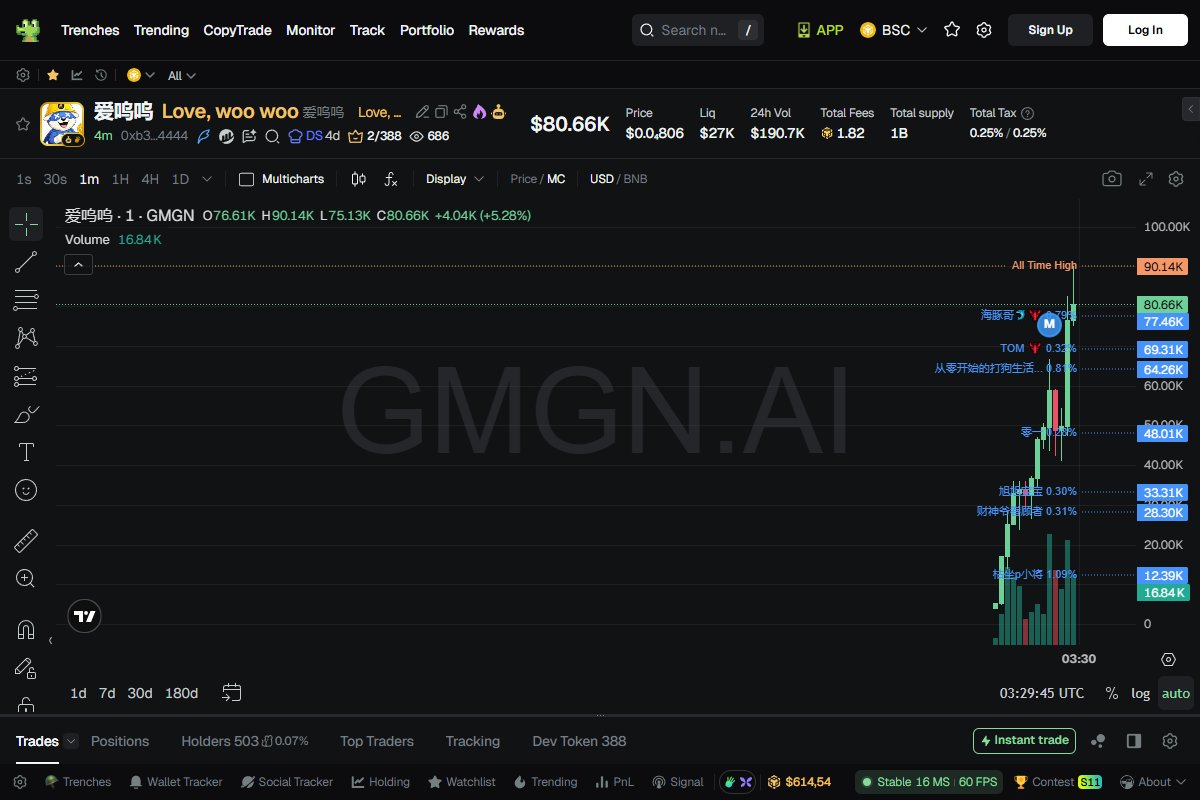
Task: Select the 1H timeframe
Action: click(x=120, y=179)
